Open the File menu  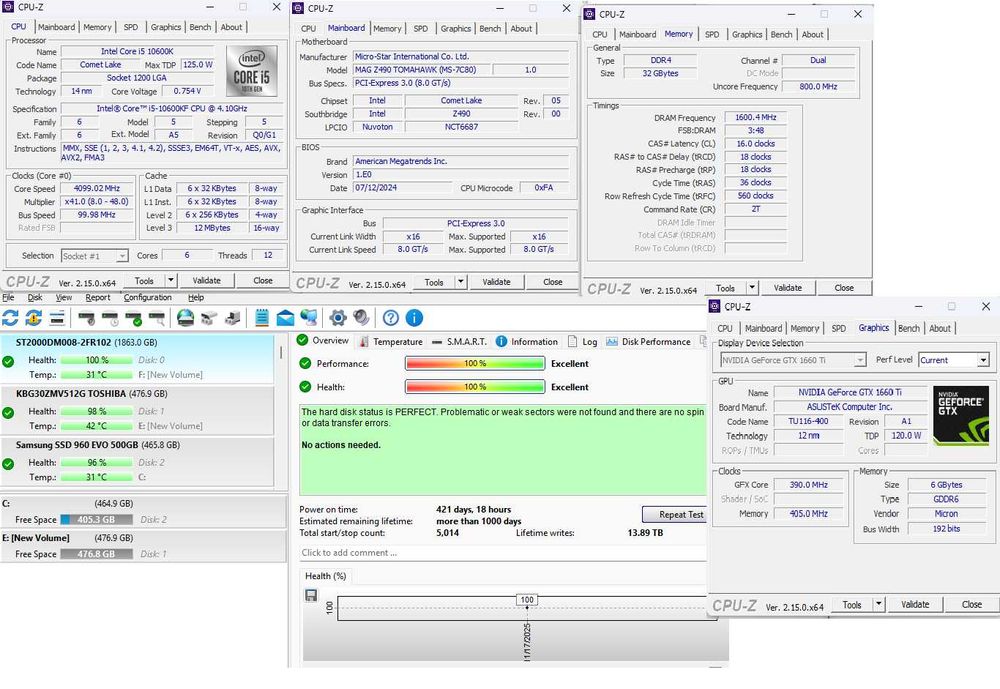[8, 297]
